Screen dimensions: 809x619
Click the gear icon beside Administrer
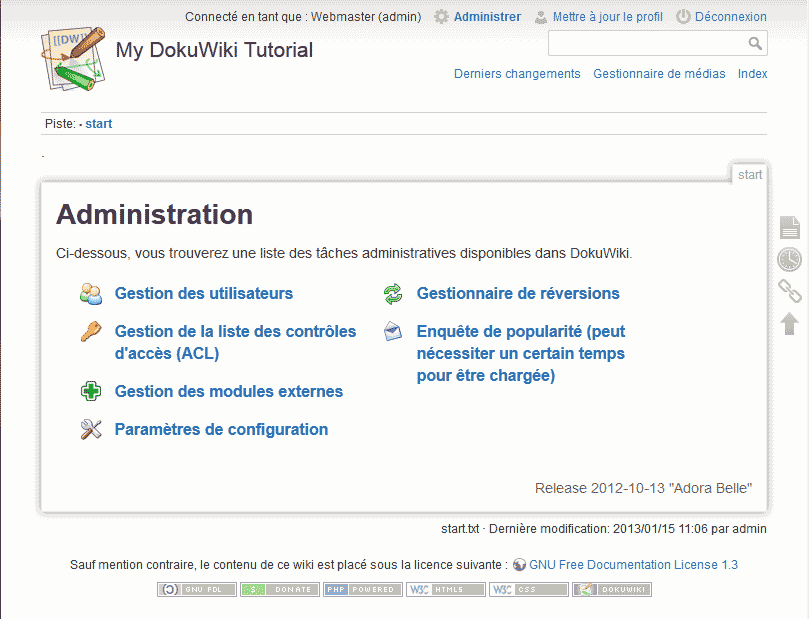[441, 17]
